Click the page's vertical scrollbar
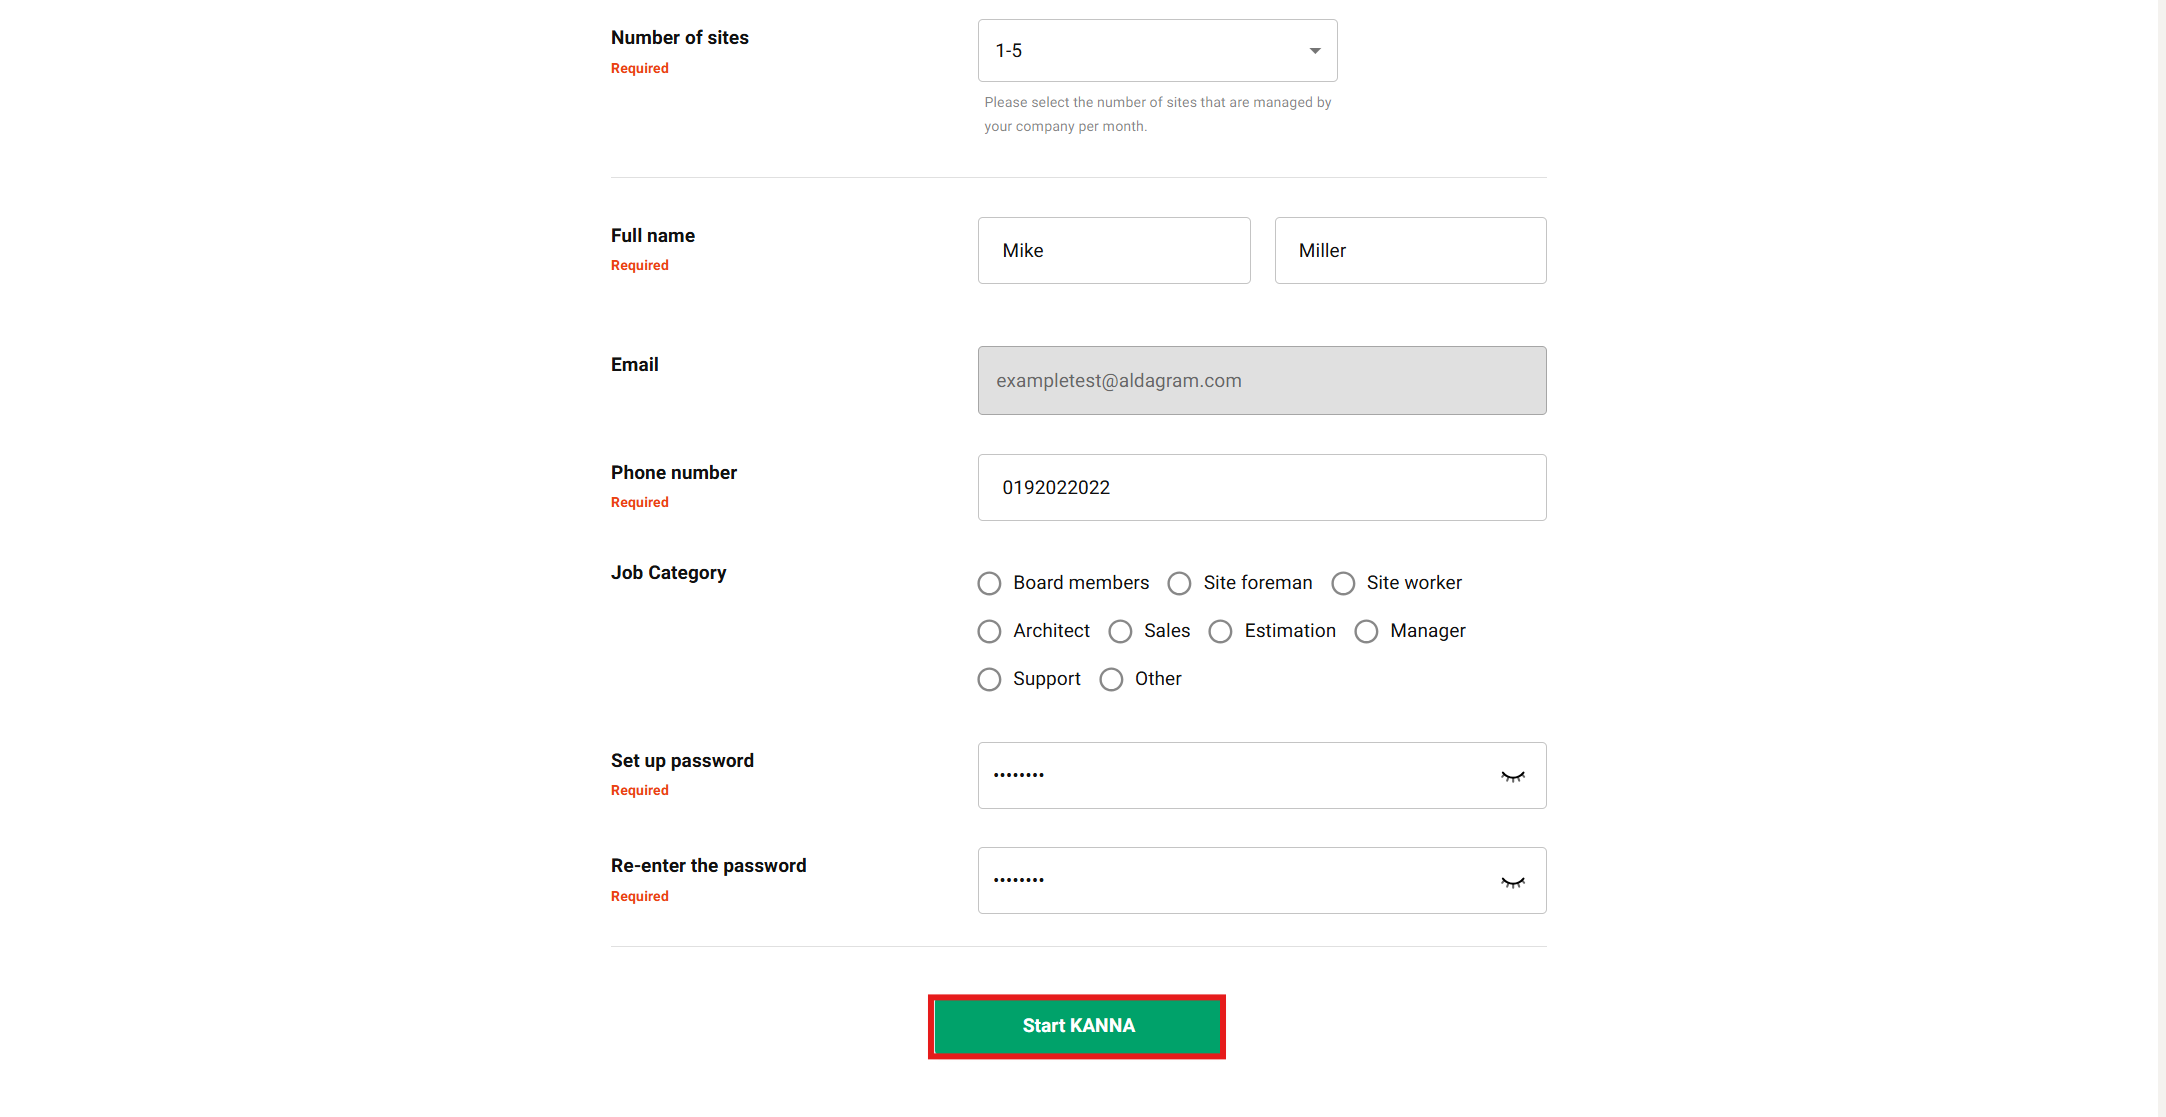The image size is (2166, 1117). [2161, 558]
